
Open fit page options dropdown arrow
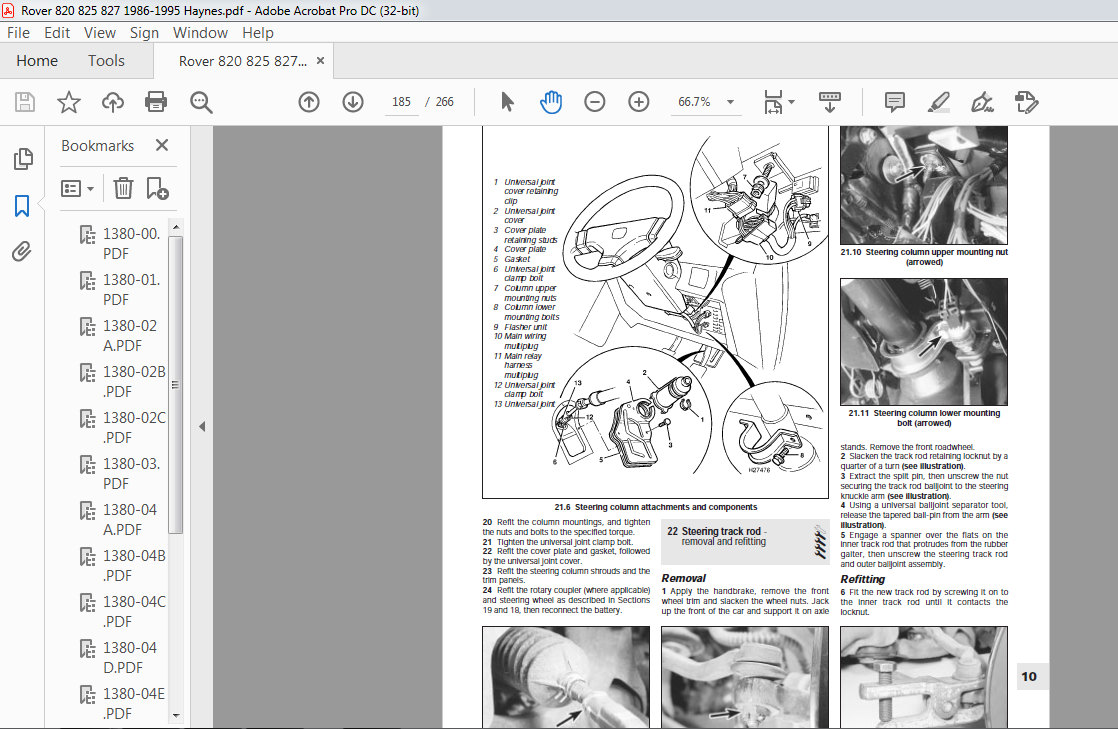coord(791,102)
